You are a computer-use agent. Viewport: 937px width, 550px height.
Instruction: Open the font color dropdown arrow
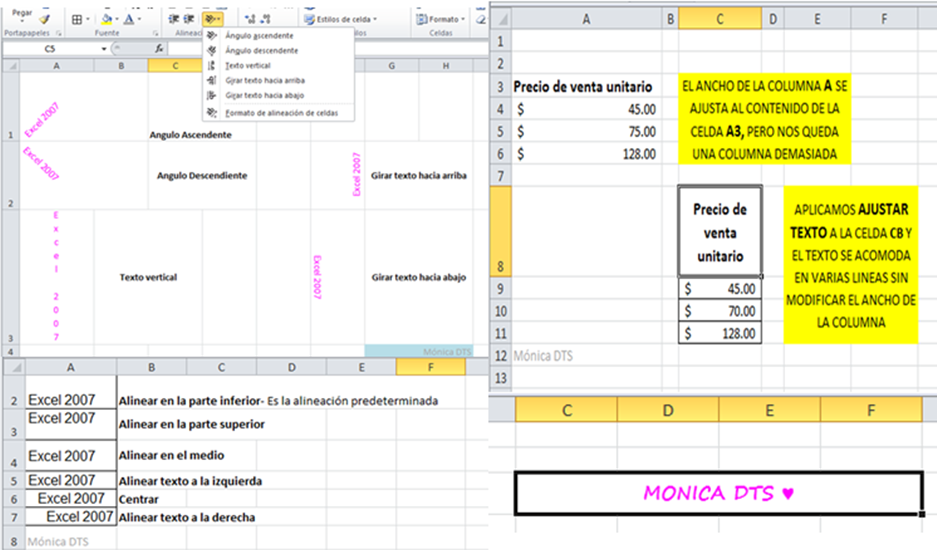pyautogui.click(x=139, y=19)
